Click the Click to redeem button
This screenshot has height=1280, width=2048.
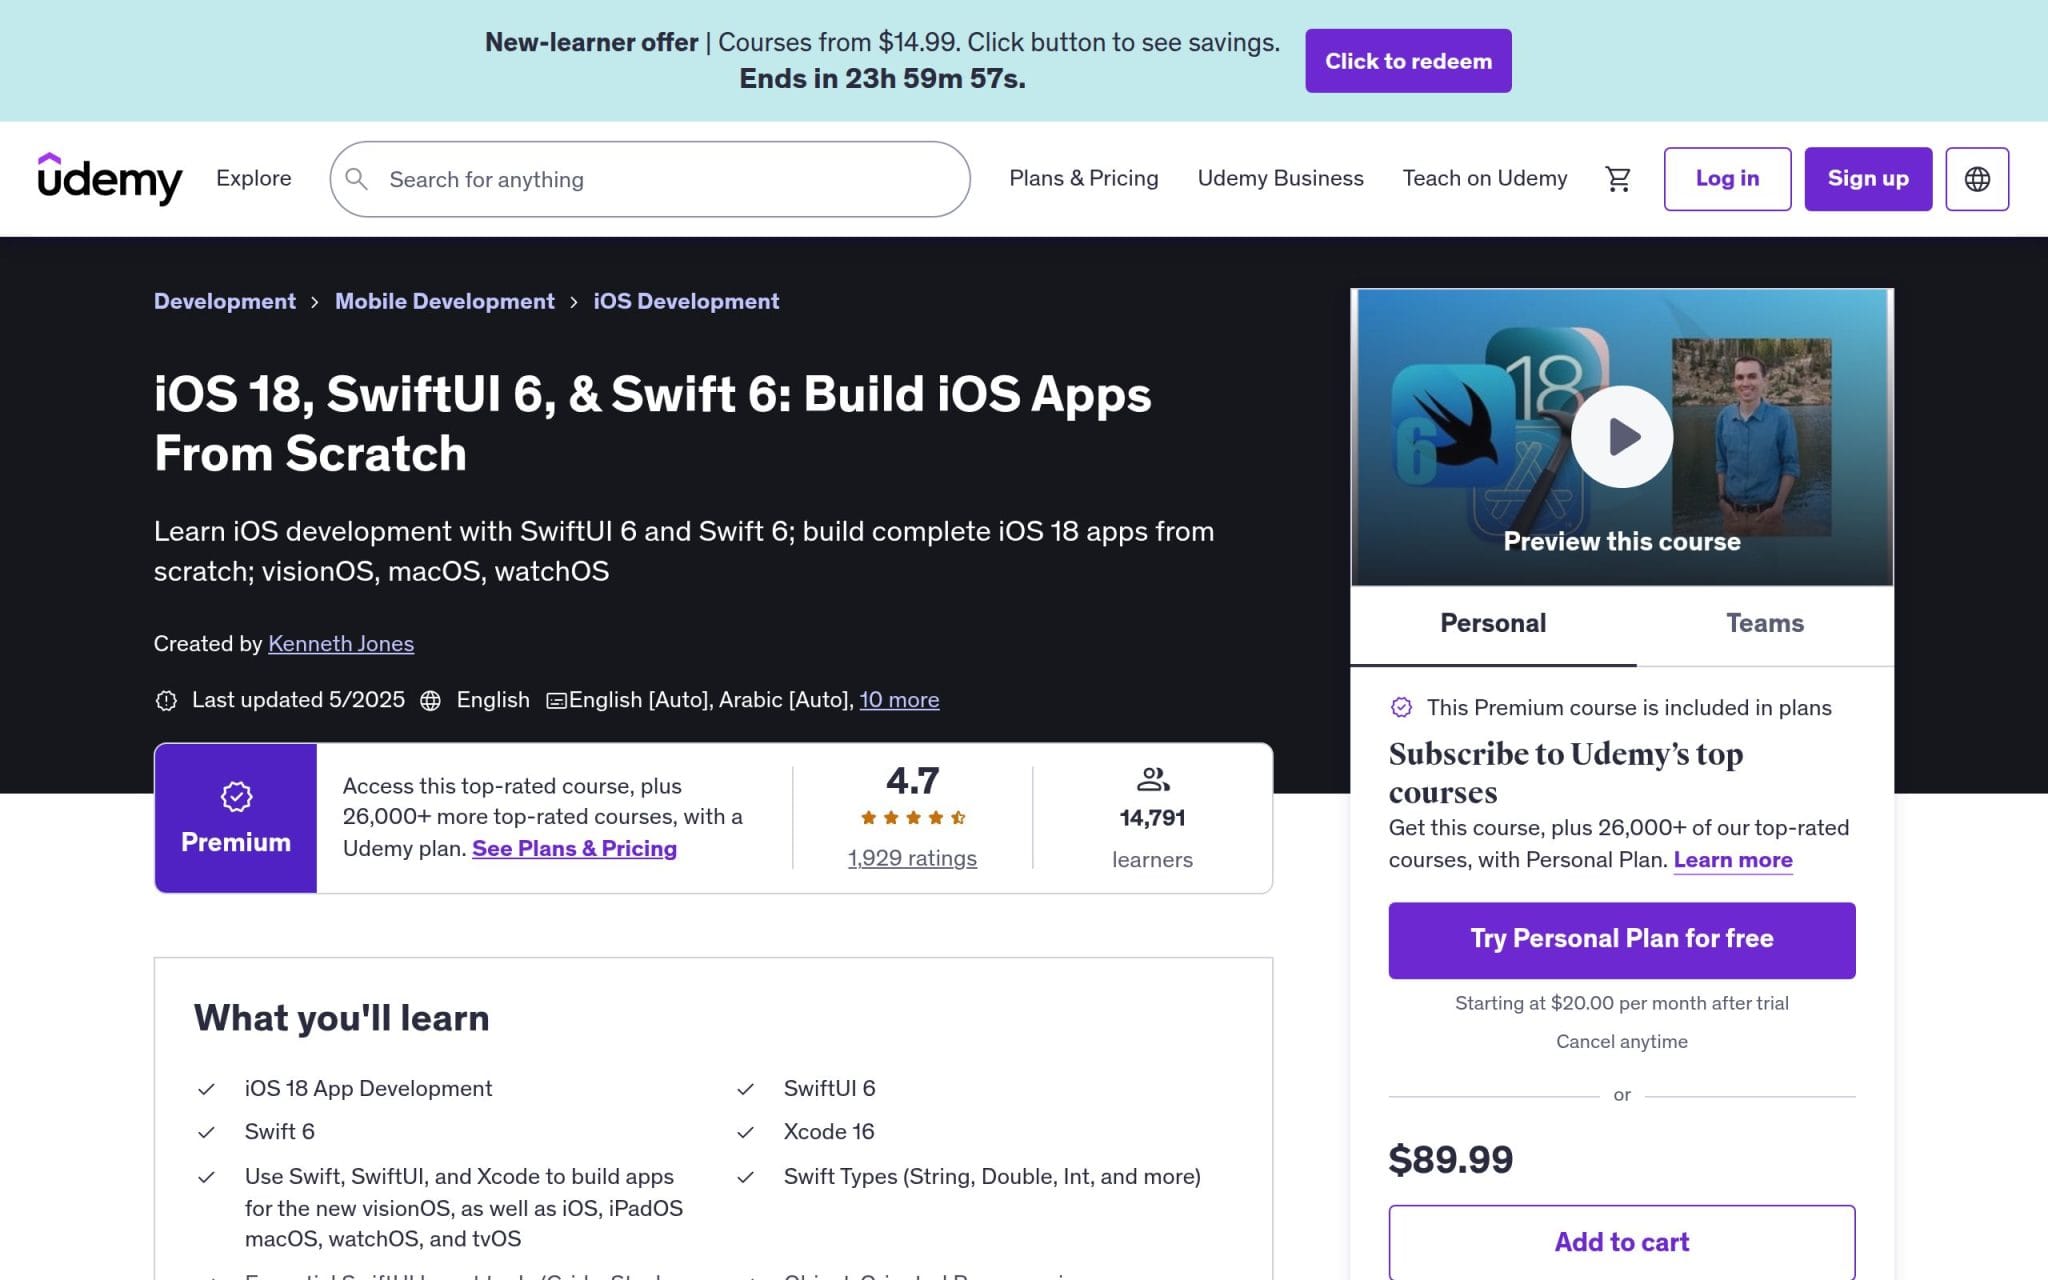1408,61
